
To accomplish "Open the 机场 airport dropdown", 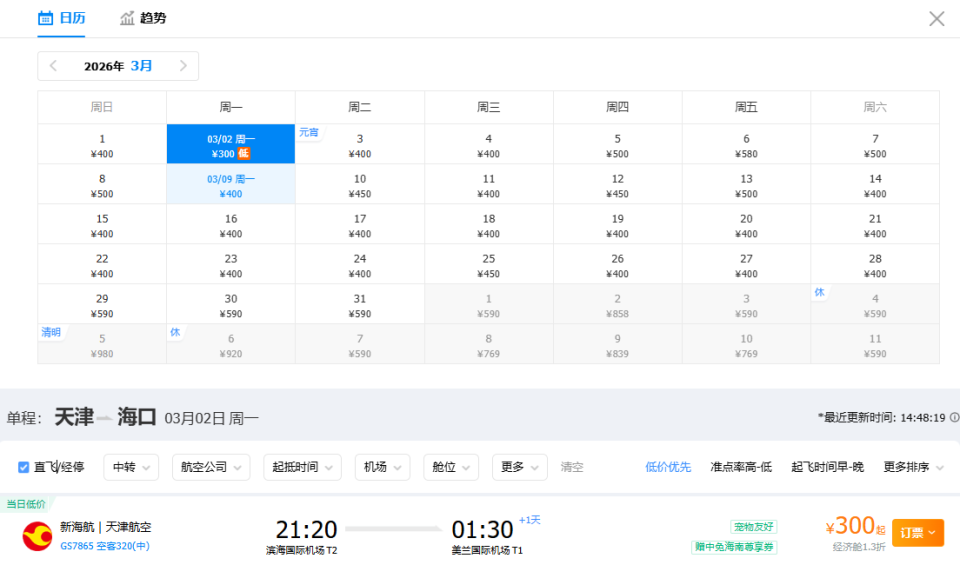I will [382, 467].
